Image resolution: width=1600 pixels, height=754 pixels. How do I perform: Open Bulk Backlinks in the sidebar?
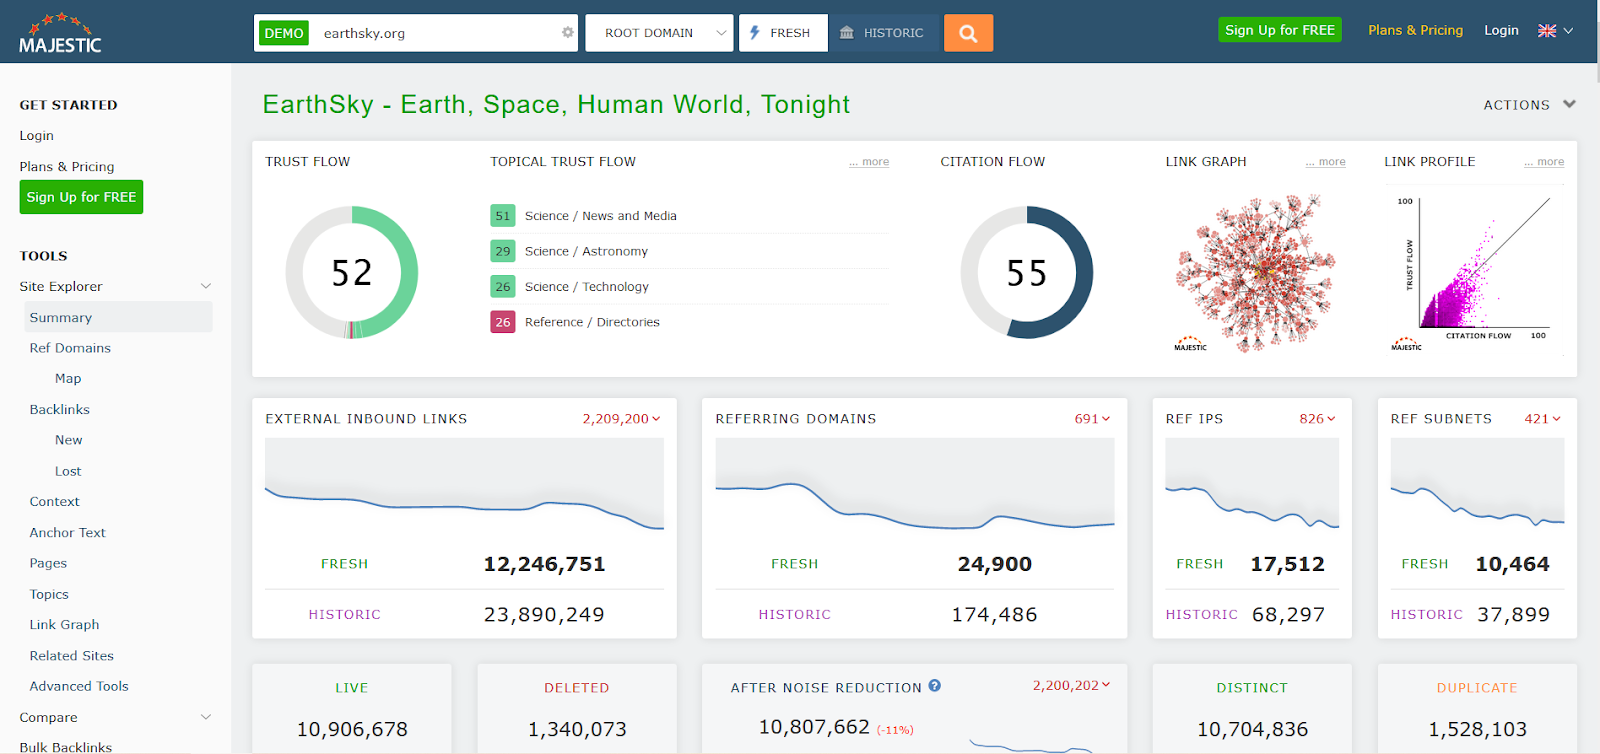coord(65,747)
